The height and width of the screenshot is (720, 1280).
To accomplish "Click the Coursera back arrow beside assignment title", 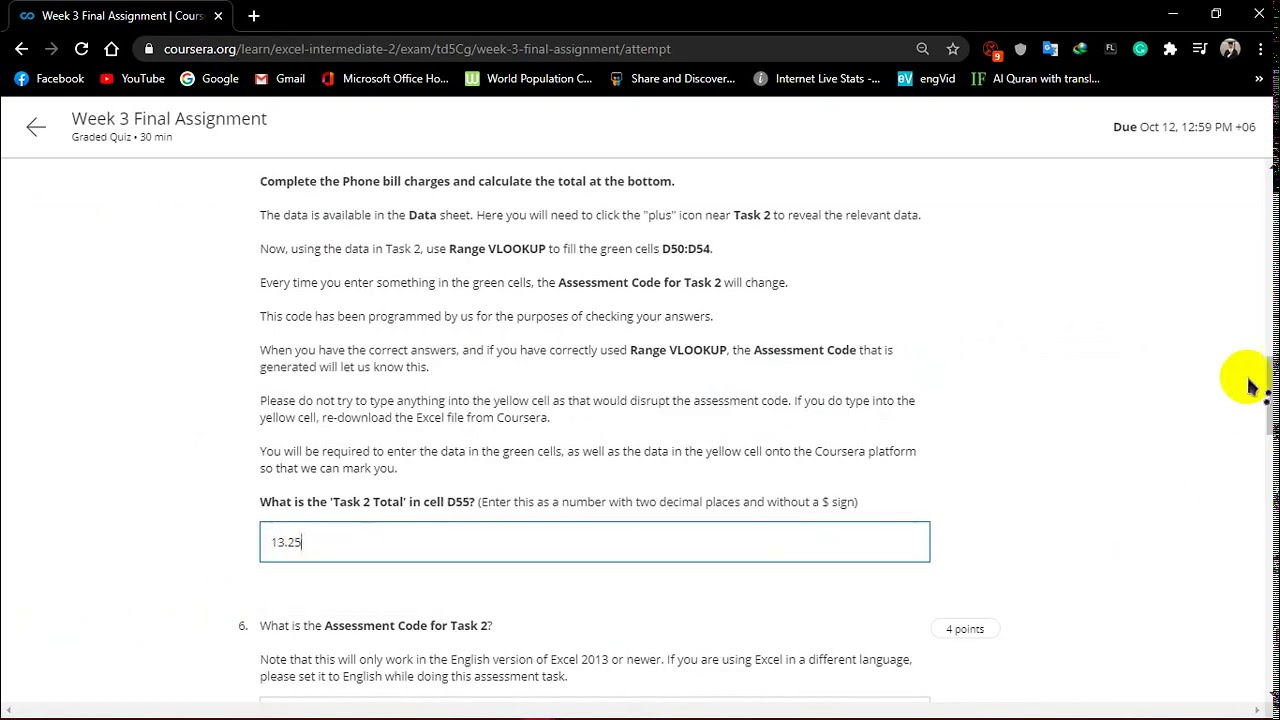I will click(36, 126).
